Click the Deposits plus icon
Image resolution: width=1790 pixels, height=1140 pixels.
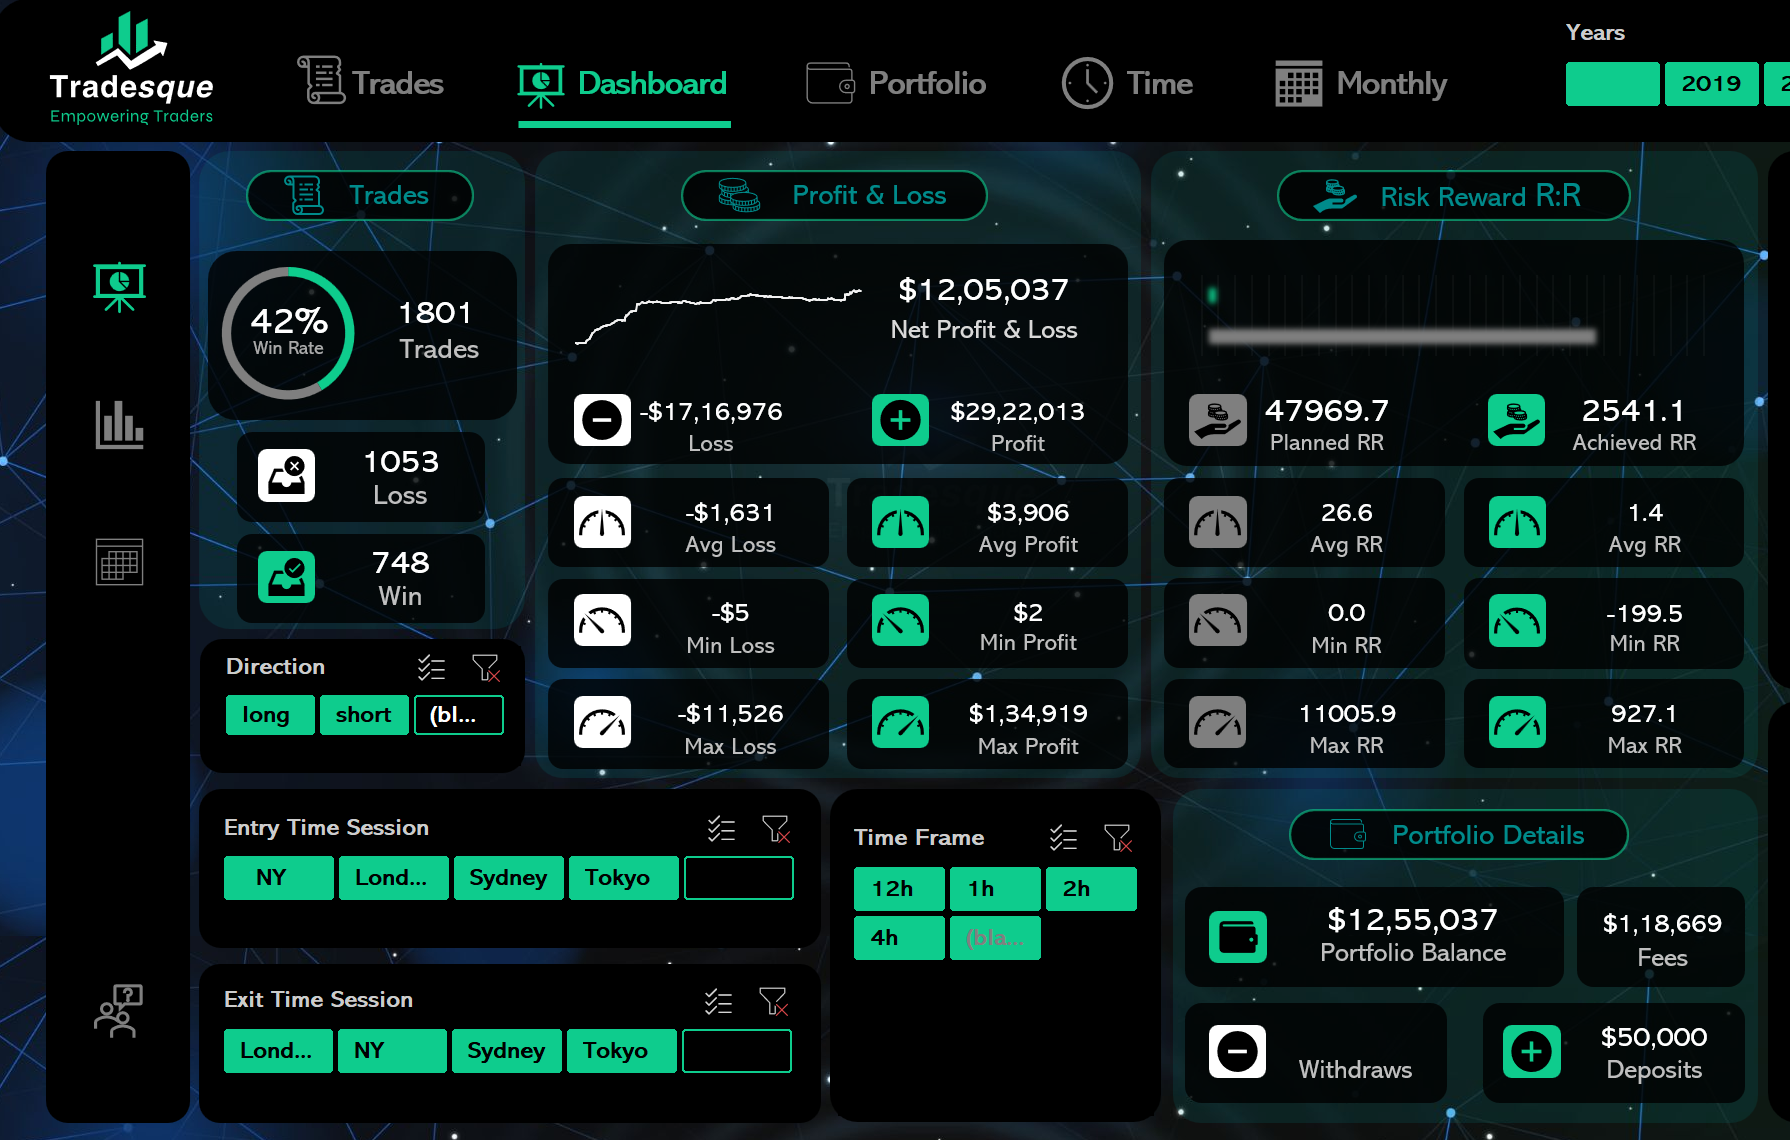(x=1531, y=1051)
